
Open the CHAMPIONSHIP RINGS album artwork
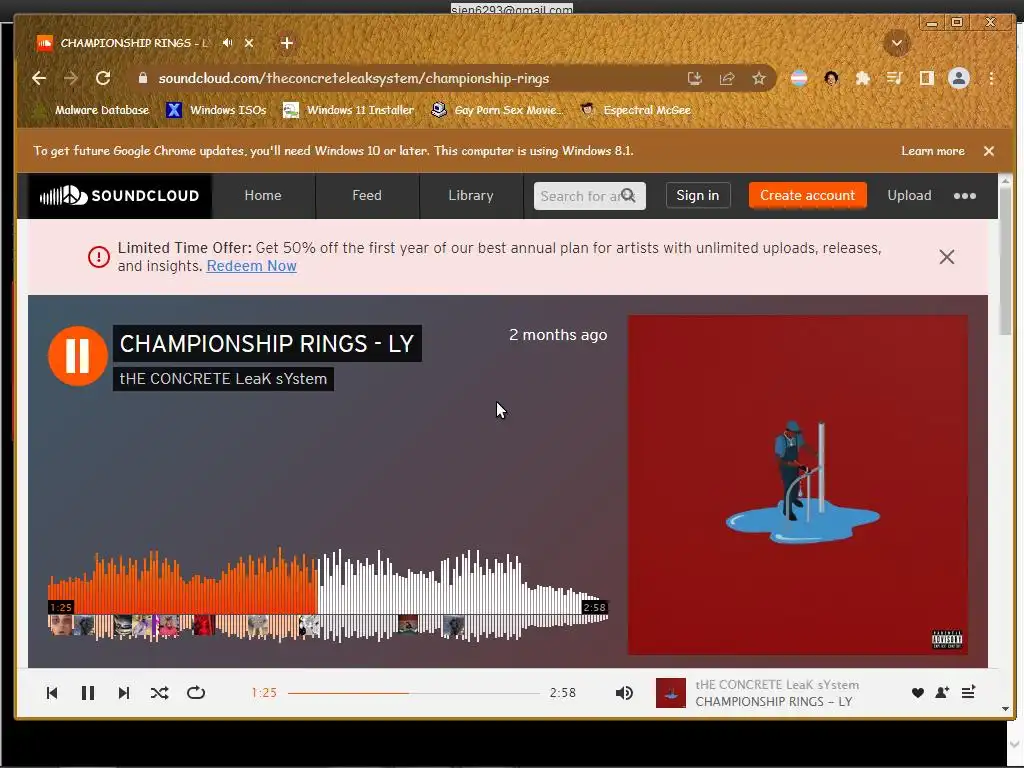[x=797, y=485]
